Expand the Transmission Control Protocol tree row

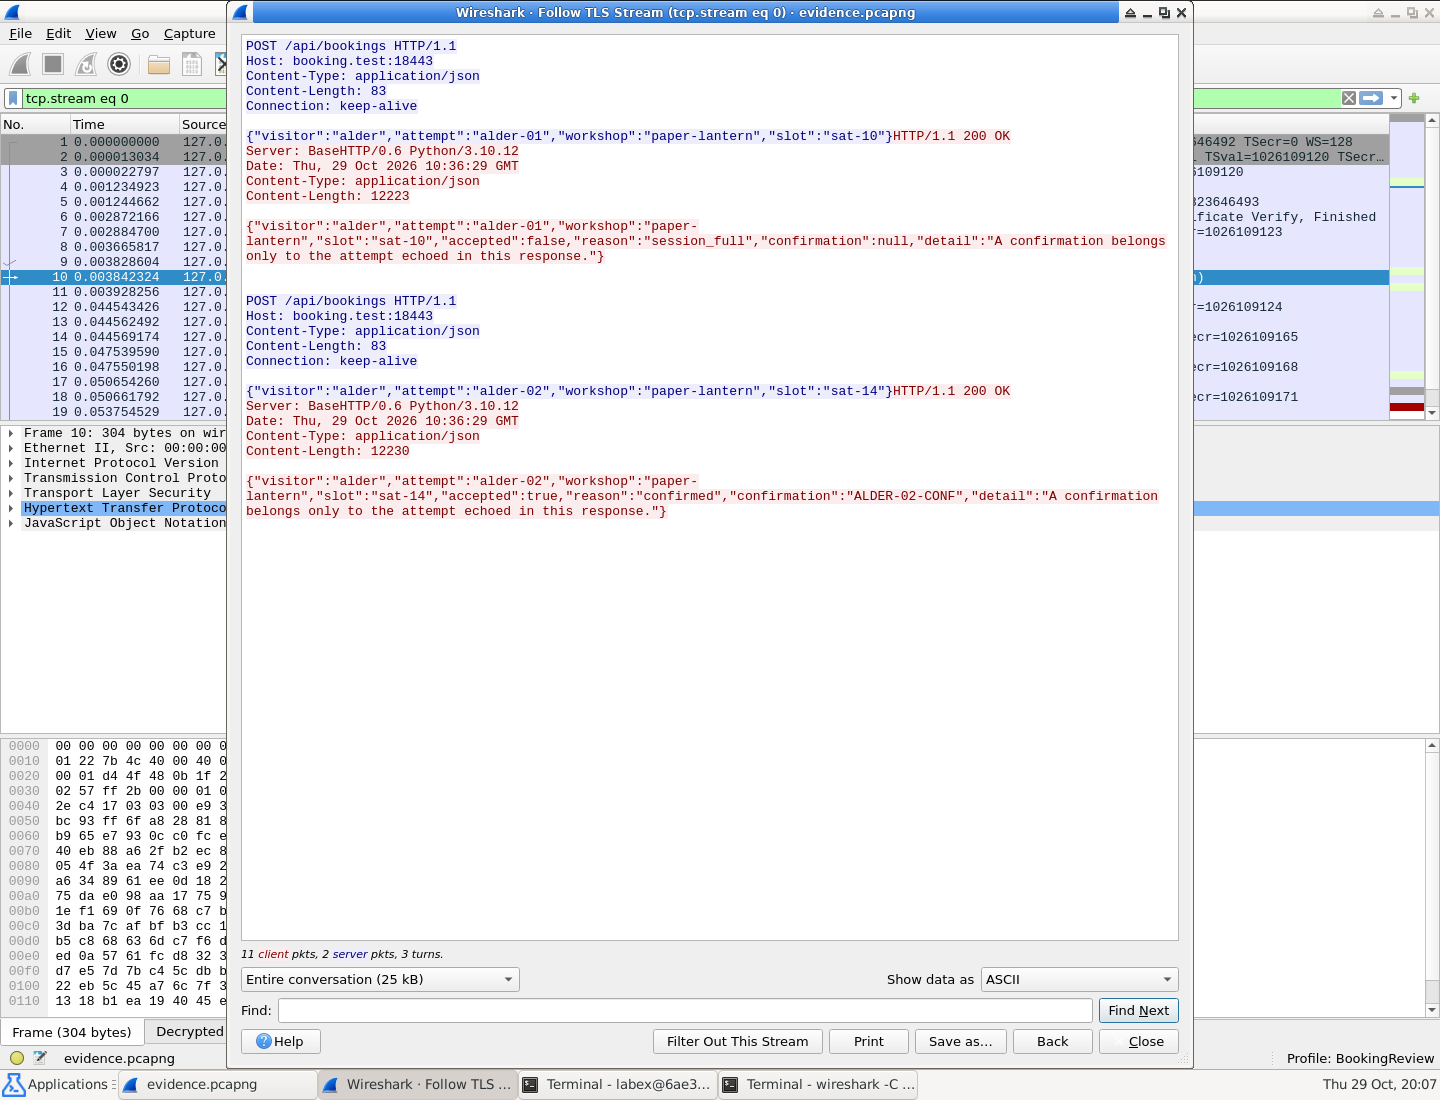click(11, 478)
